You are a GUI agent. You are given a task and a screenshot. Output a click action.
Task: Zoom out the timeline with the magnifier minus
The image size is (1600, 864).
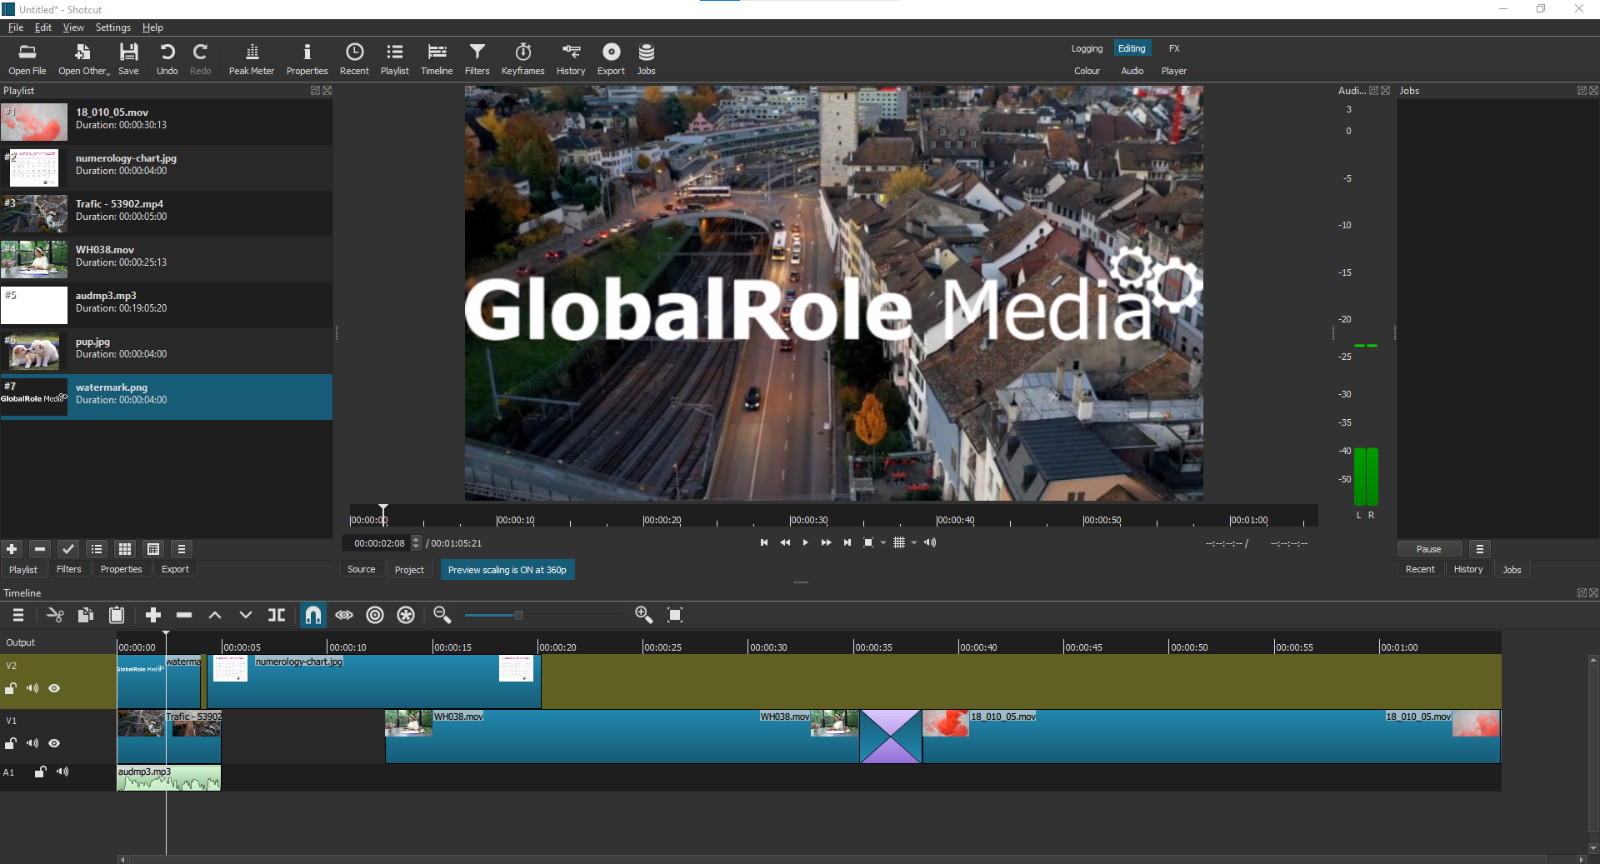click(x=442, y=615)
